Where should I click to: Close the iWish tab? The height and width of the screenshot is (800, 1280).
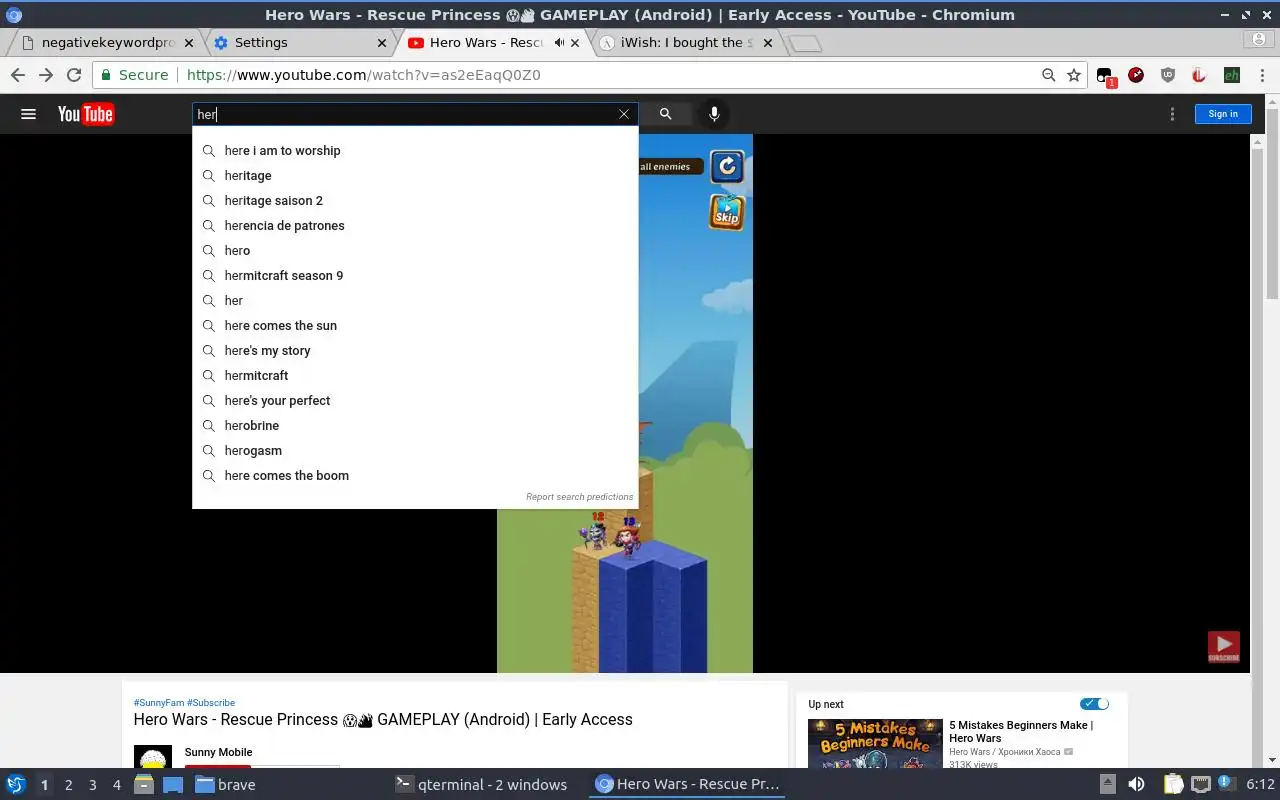pyautogui.click(x=768, y=43)
